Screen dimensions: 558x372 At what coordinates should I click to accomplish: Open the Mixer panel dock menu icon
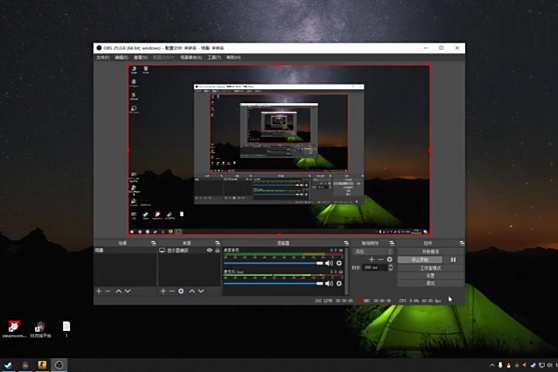pos(346,243)
